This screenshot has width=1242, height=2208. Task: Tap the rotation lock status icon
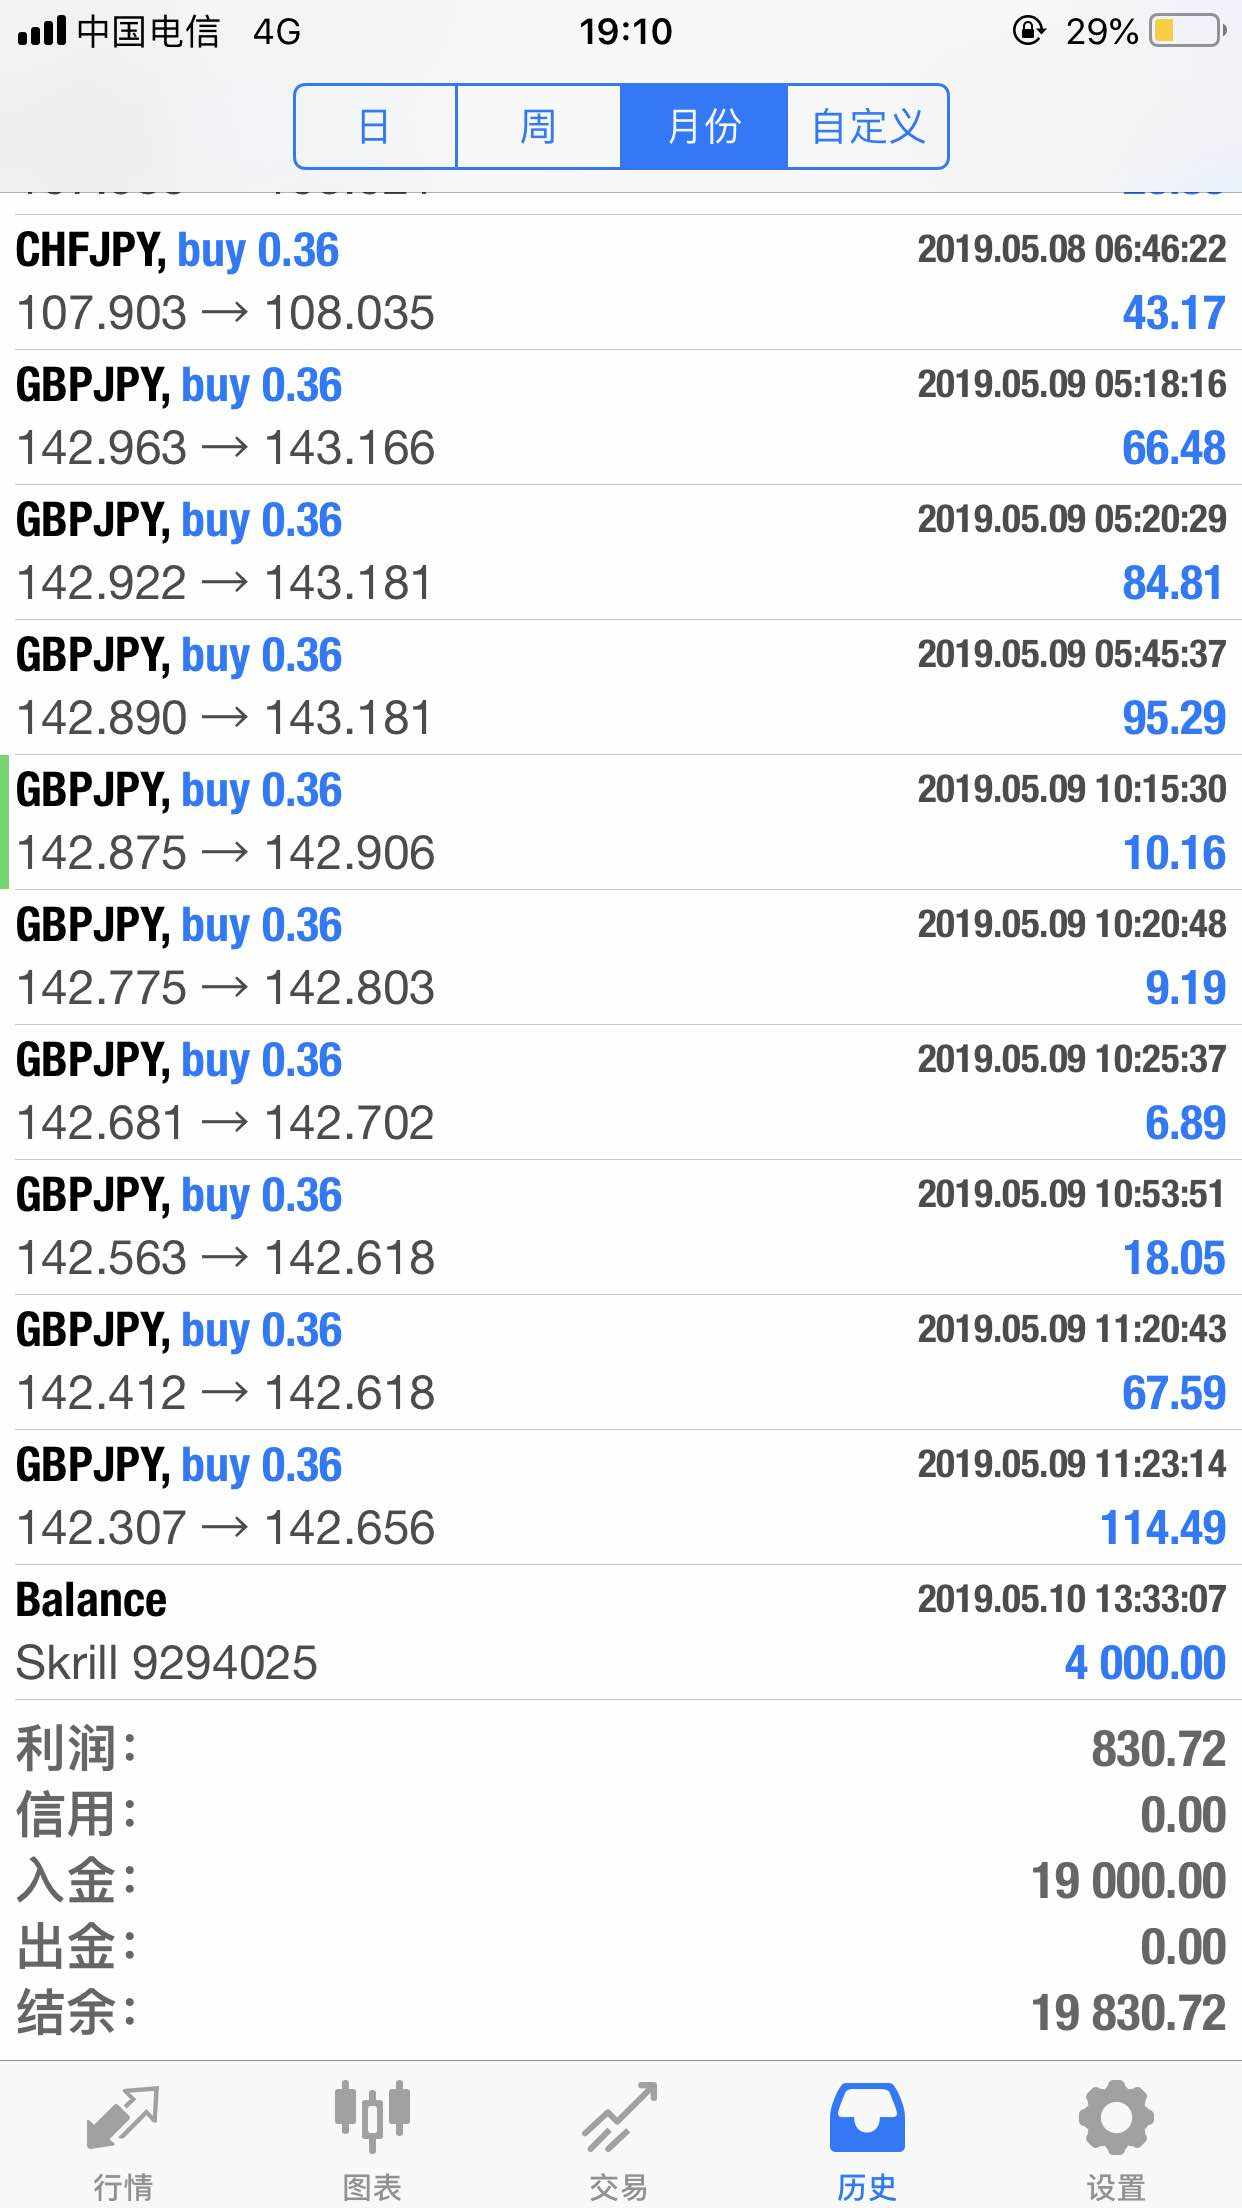1028,32
